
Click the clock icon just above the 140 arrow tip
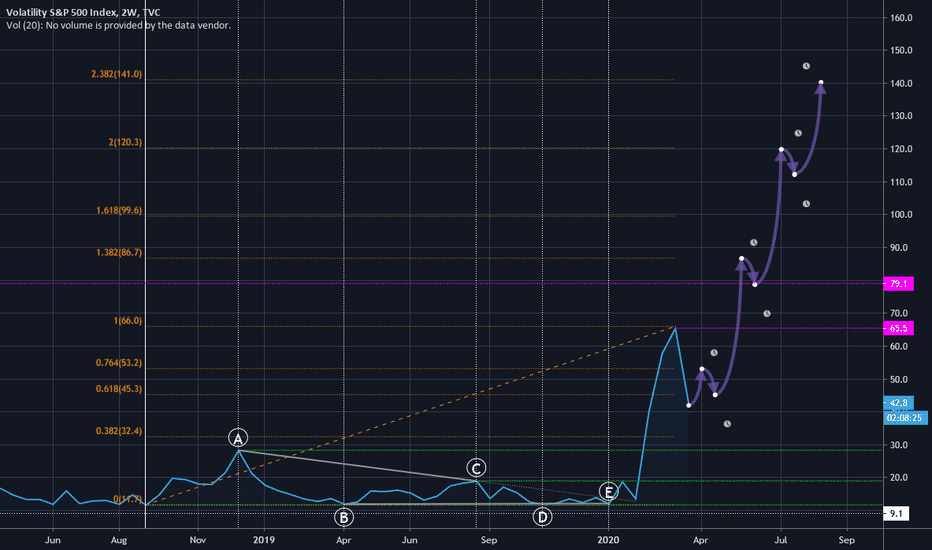point(806,66)
